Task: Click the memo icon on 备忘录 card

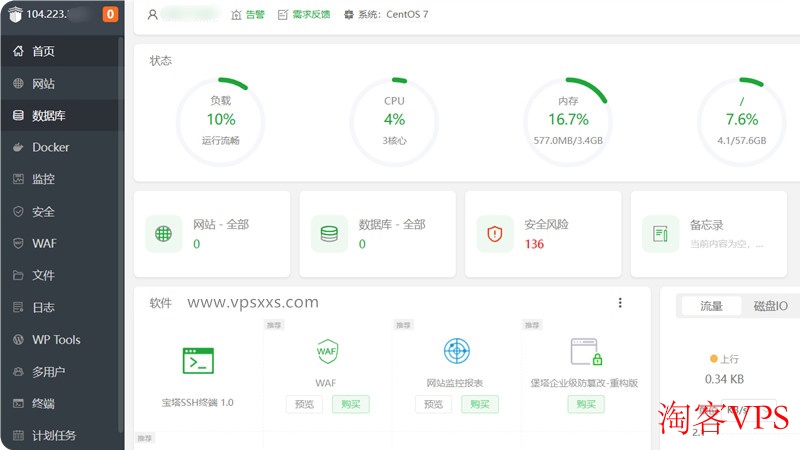Action: [x=661, y=234]
